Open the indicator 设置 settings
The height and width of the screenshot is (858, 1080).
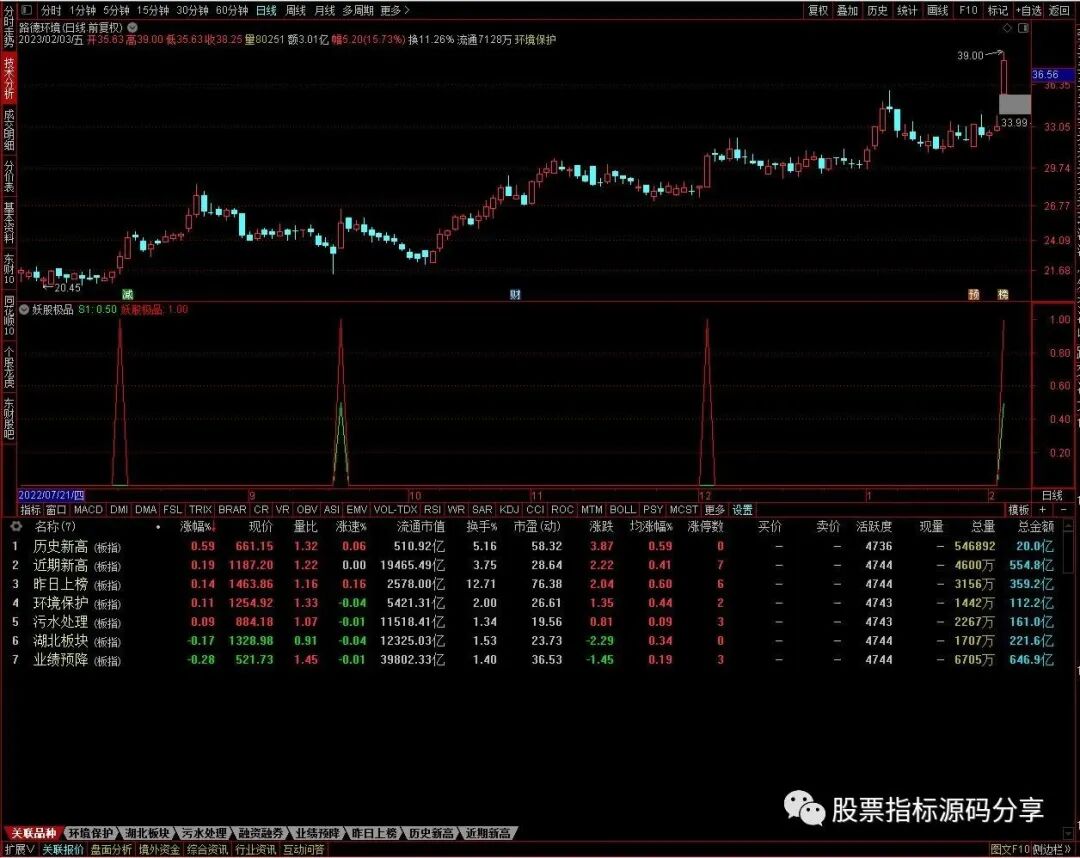(x=742, y=510)
